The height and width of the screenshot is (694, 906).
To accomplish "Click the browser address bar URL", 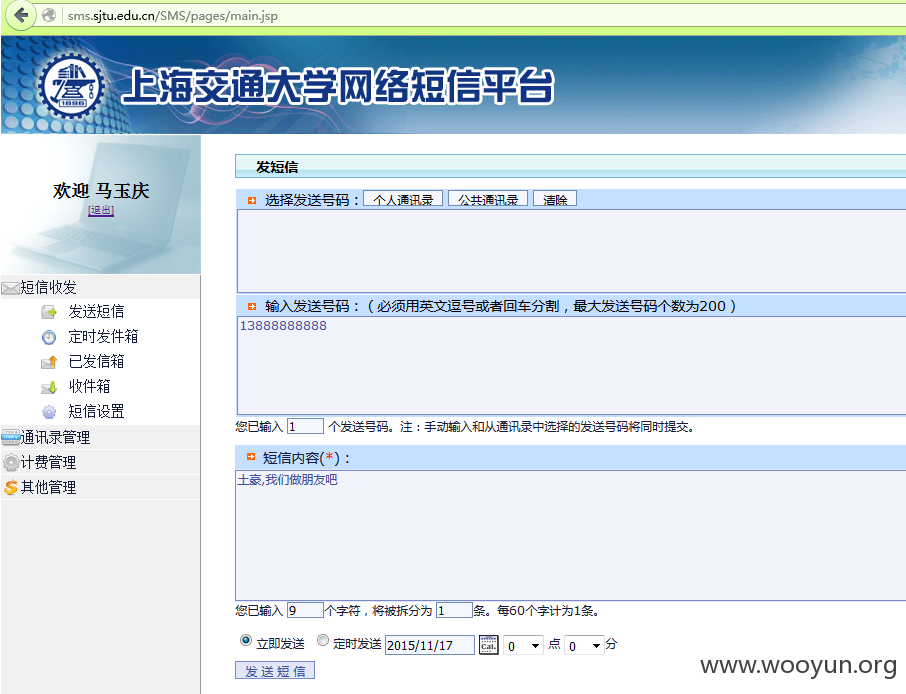I will pyautogui.click(x=173, y=16).
